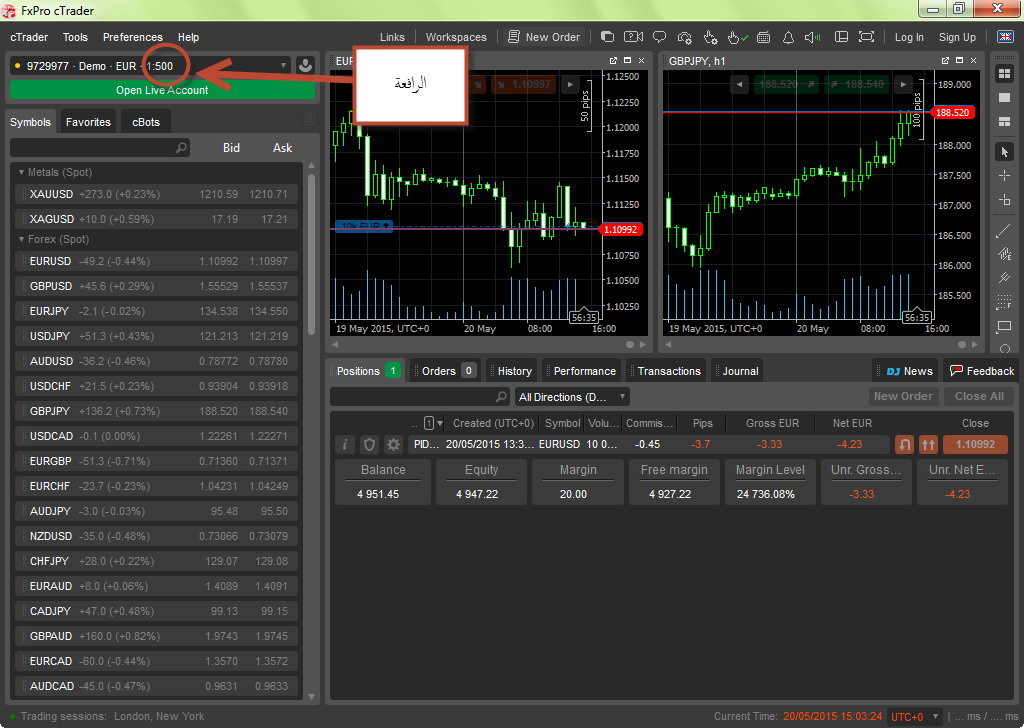Open the Orders tab
Image resolution: width=1024 pixels, height=728 pixels.
pos(445,371)
